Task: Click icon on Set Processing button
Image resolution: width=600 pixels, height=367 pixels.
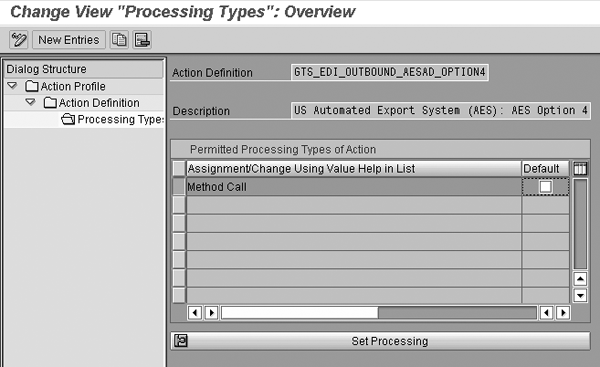Action: 181,341
